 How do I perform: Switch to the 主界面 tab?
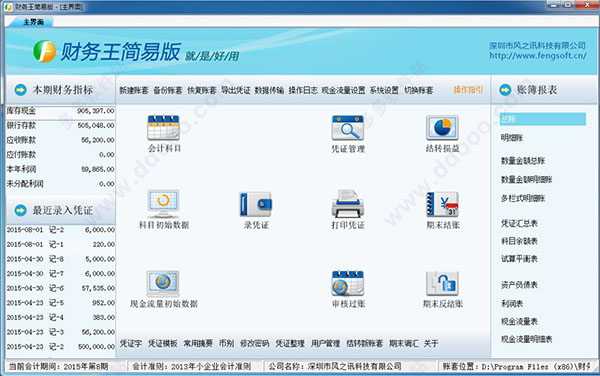click(33, 22)
